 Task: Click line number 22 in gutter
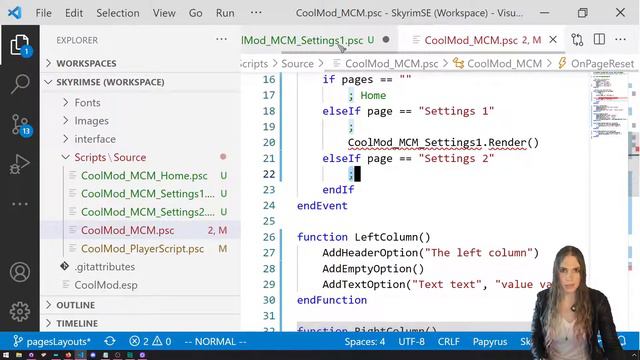[269, 174]
